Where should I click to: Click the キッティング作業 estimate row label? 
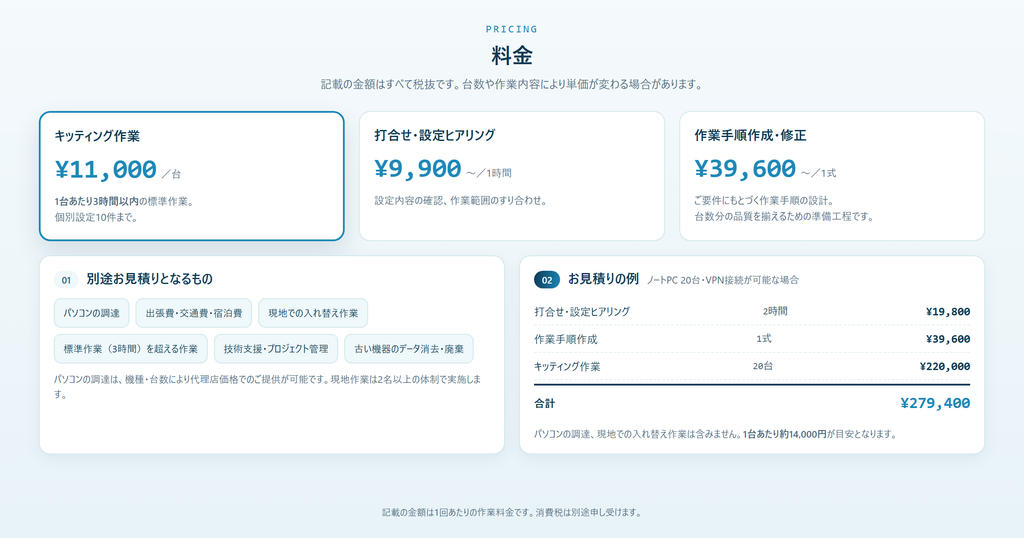coord(567,367)
